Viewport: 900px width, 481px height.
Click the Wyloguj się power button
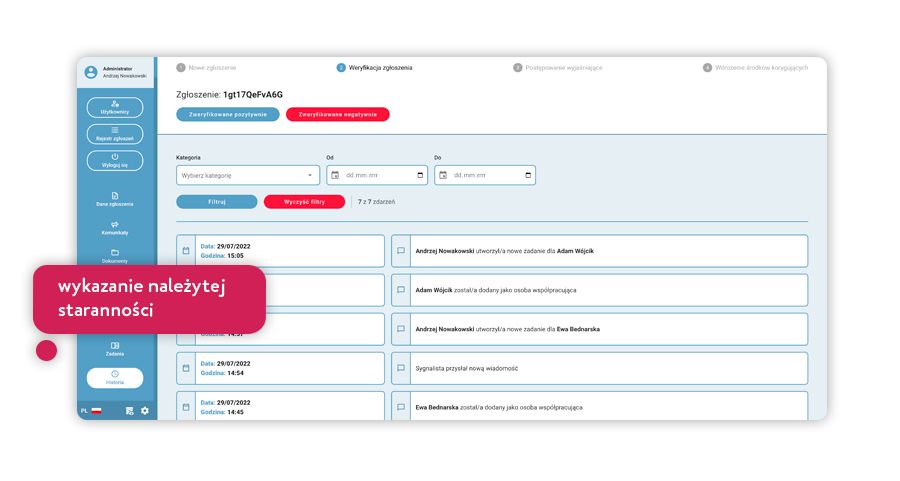[115, 160]
